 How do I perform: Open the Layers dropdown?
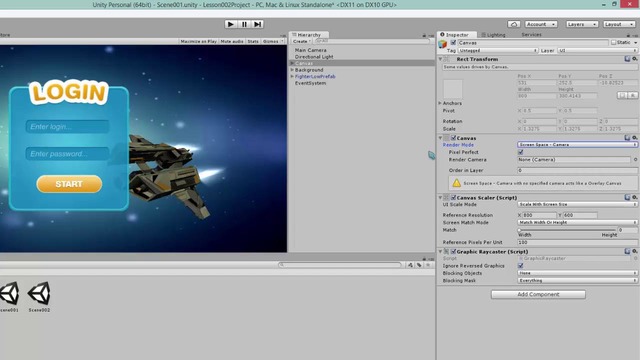click(582, 24)
